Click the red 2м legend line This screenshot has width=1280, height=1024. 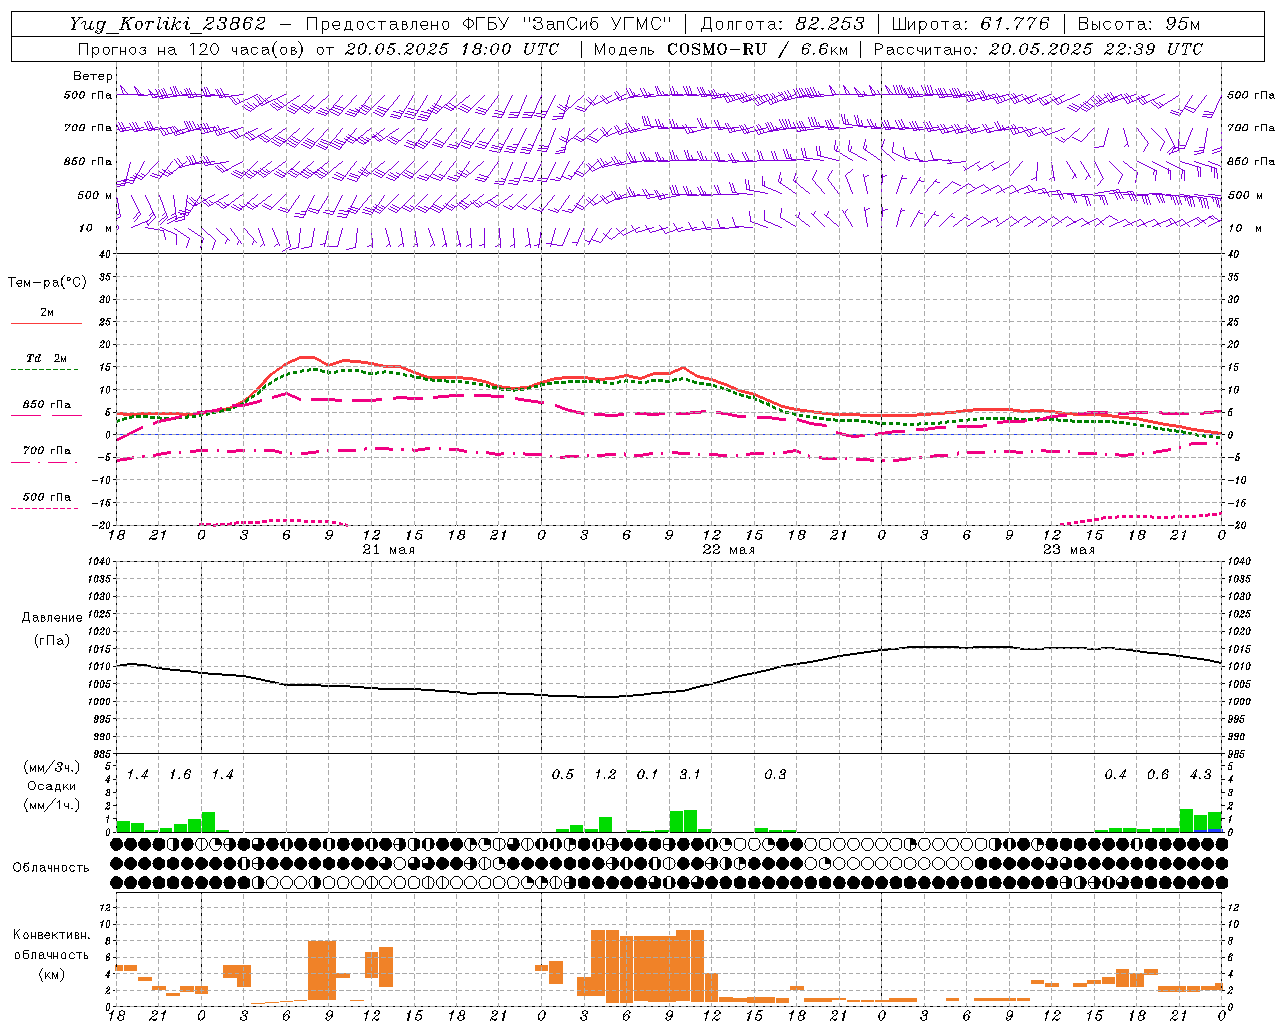(x=46, y=323)
